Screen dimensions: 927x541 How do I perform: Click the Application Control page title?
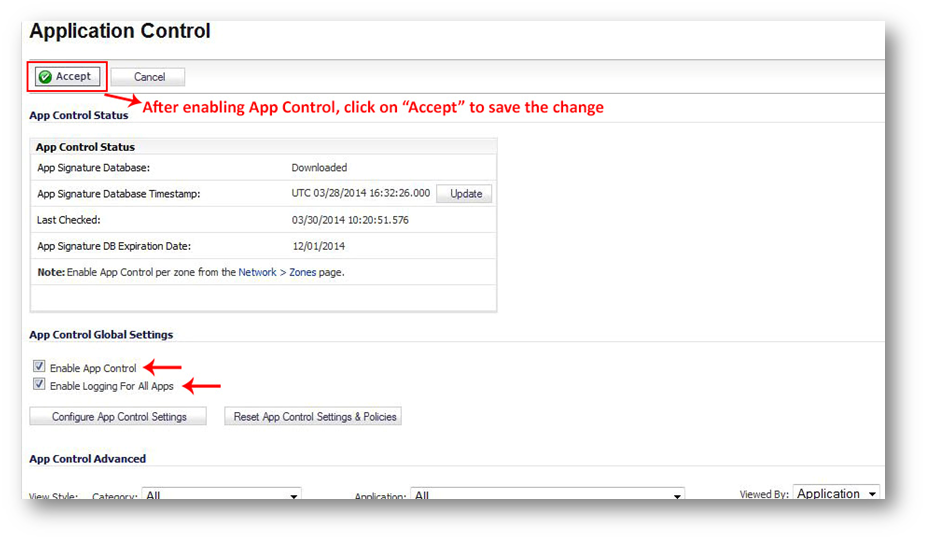click(120, 31)
